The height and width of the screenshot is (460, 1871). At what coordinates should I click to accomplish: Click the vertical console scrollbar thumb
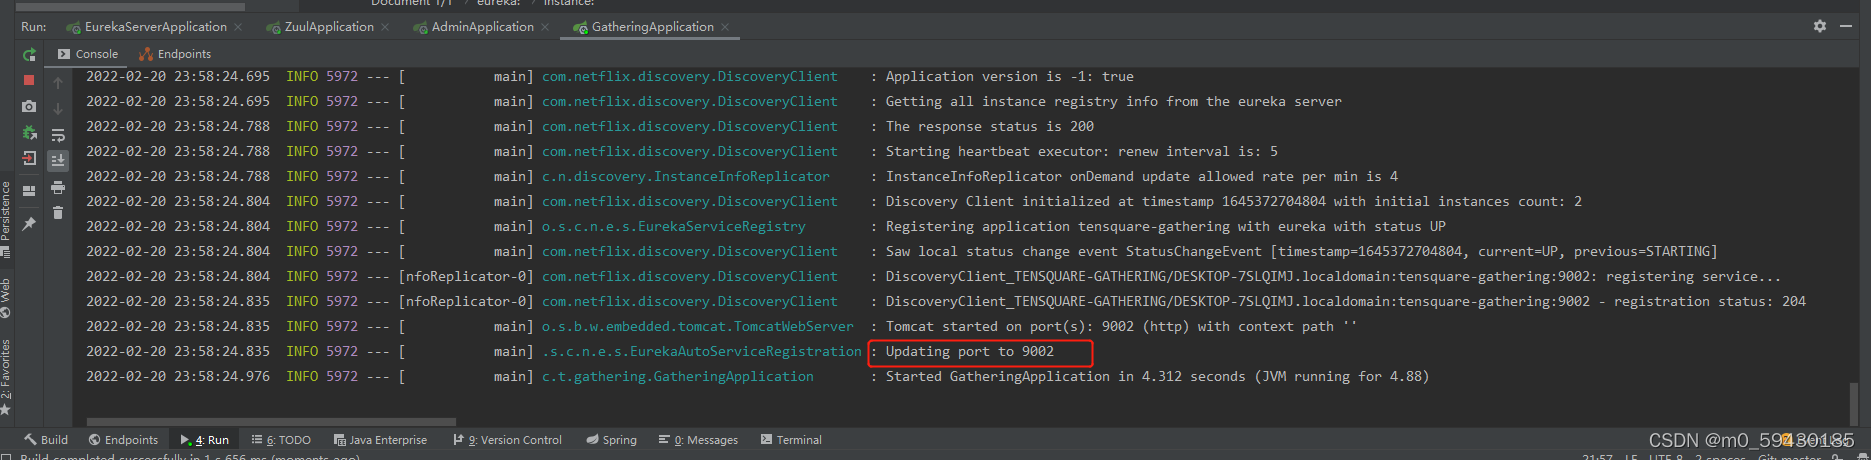[x=1856, y=404]
